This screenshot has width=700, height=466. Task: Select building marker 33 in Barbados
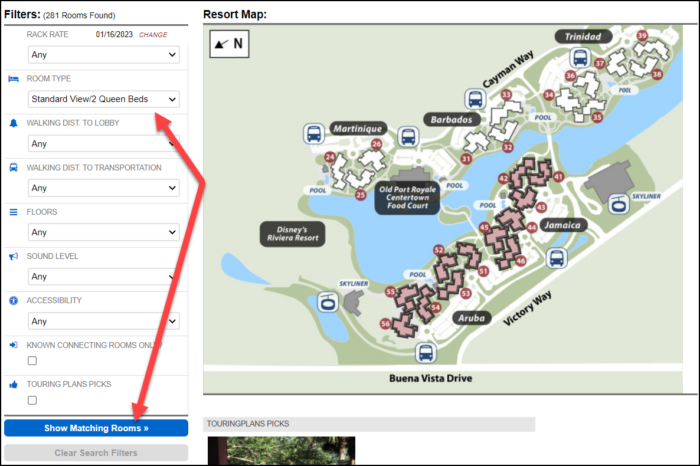(x=506, y=95)
